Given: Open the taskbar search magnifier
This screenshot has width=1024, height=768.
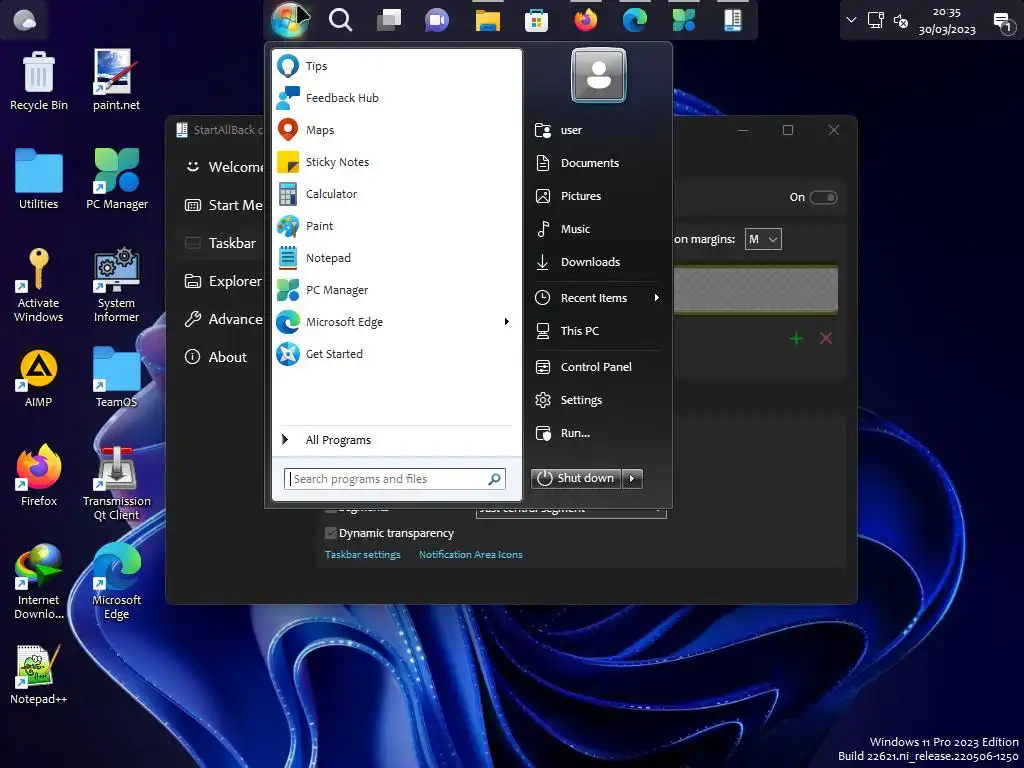Looking at the screenshot, I should click(x=340, y=20).
